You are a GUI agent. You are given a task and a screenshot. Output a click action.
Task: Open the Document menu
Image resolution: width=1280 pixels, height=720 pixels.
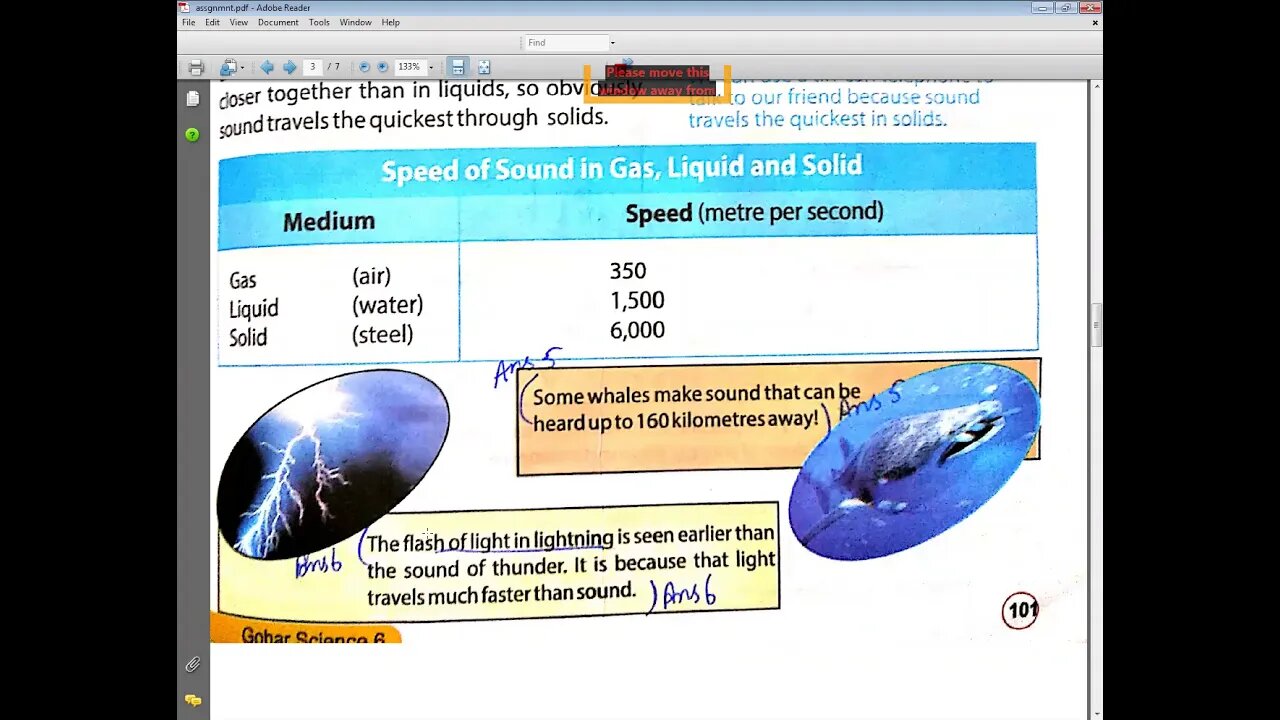(x=278, y=22)
